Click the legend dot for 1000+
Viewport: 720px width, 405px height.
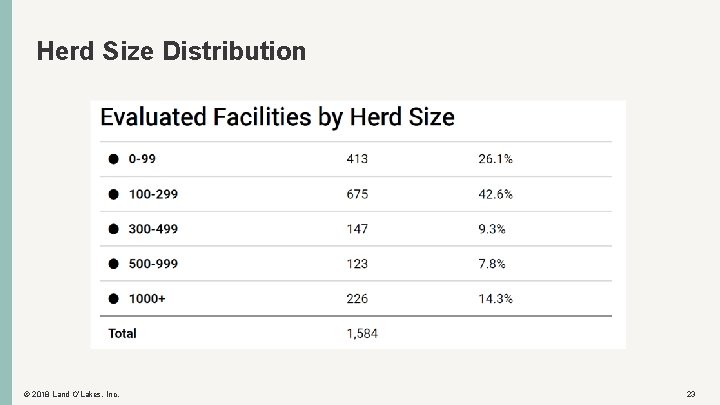[113, 298]
